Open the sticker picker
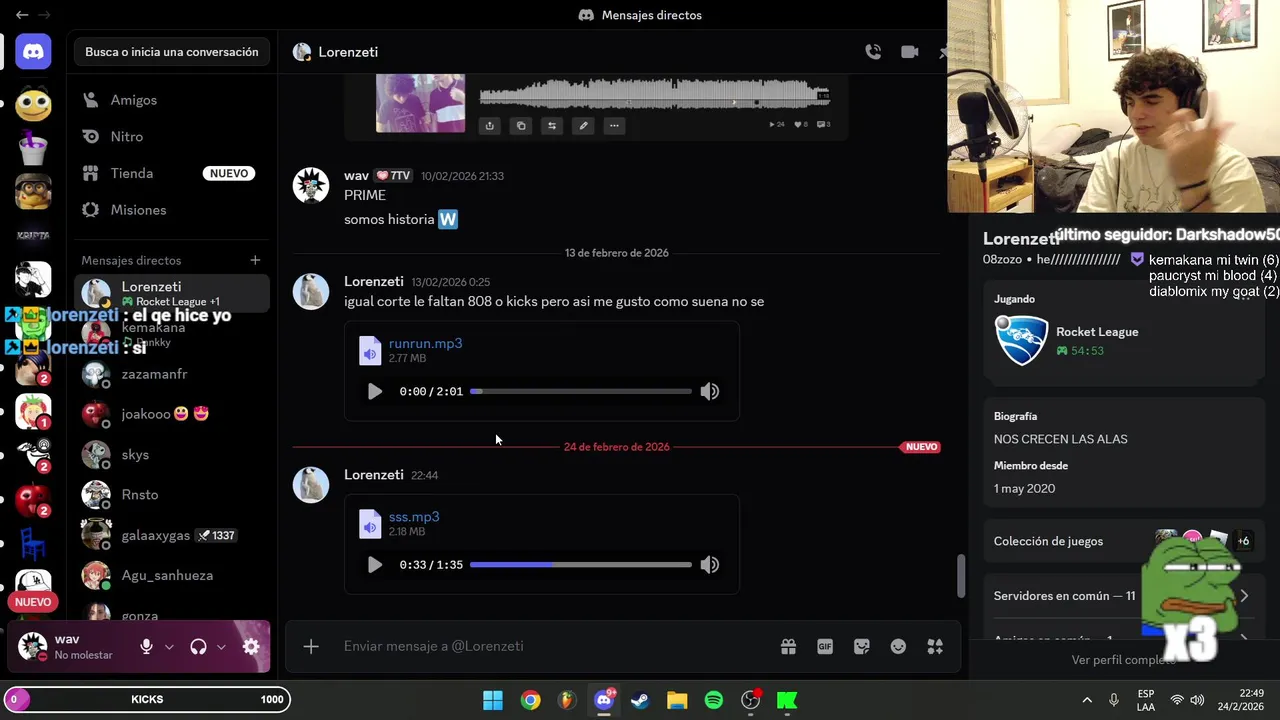Viewport: 1280px width, 720px height. click(x=862, y=647)
